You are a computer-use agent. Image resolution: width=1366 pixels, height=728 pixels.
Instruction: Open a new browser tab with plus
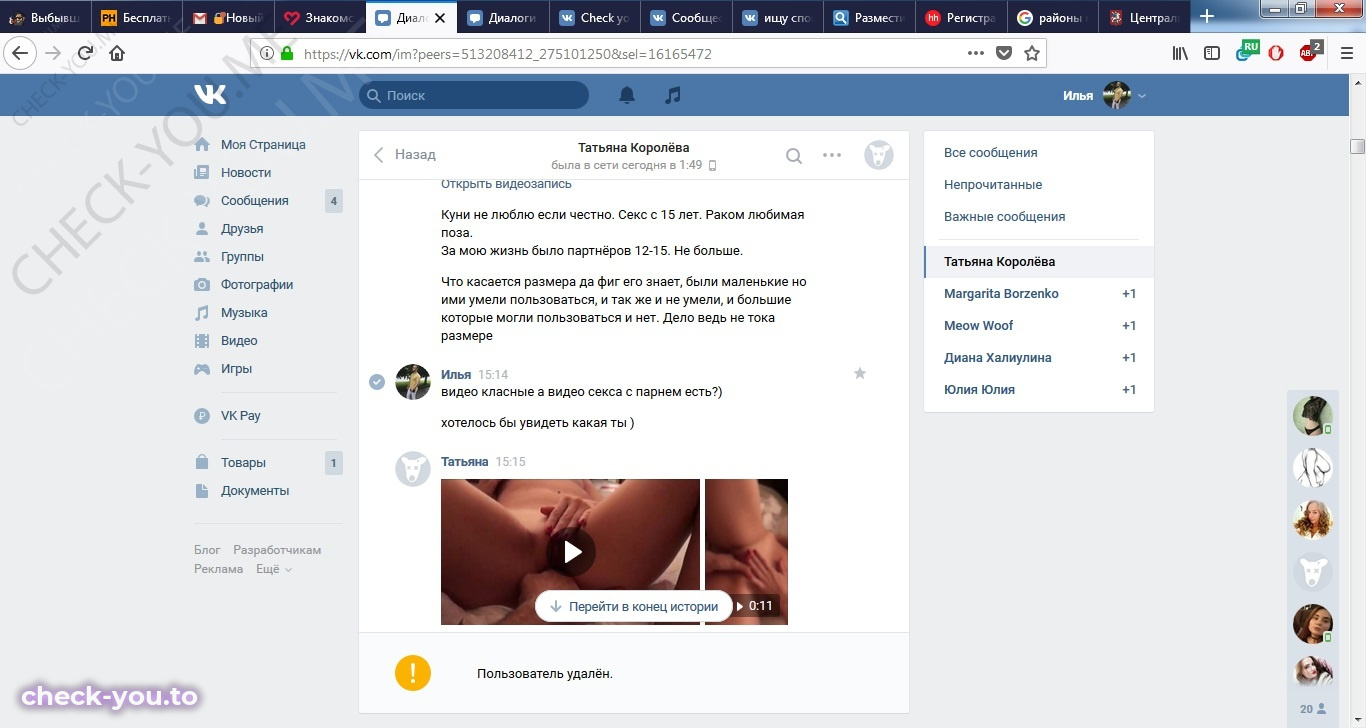[1207, 16]
